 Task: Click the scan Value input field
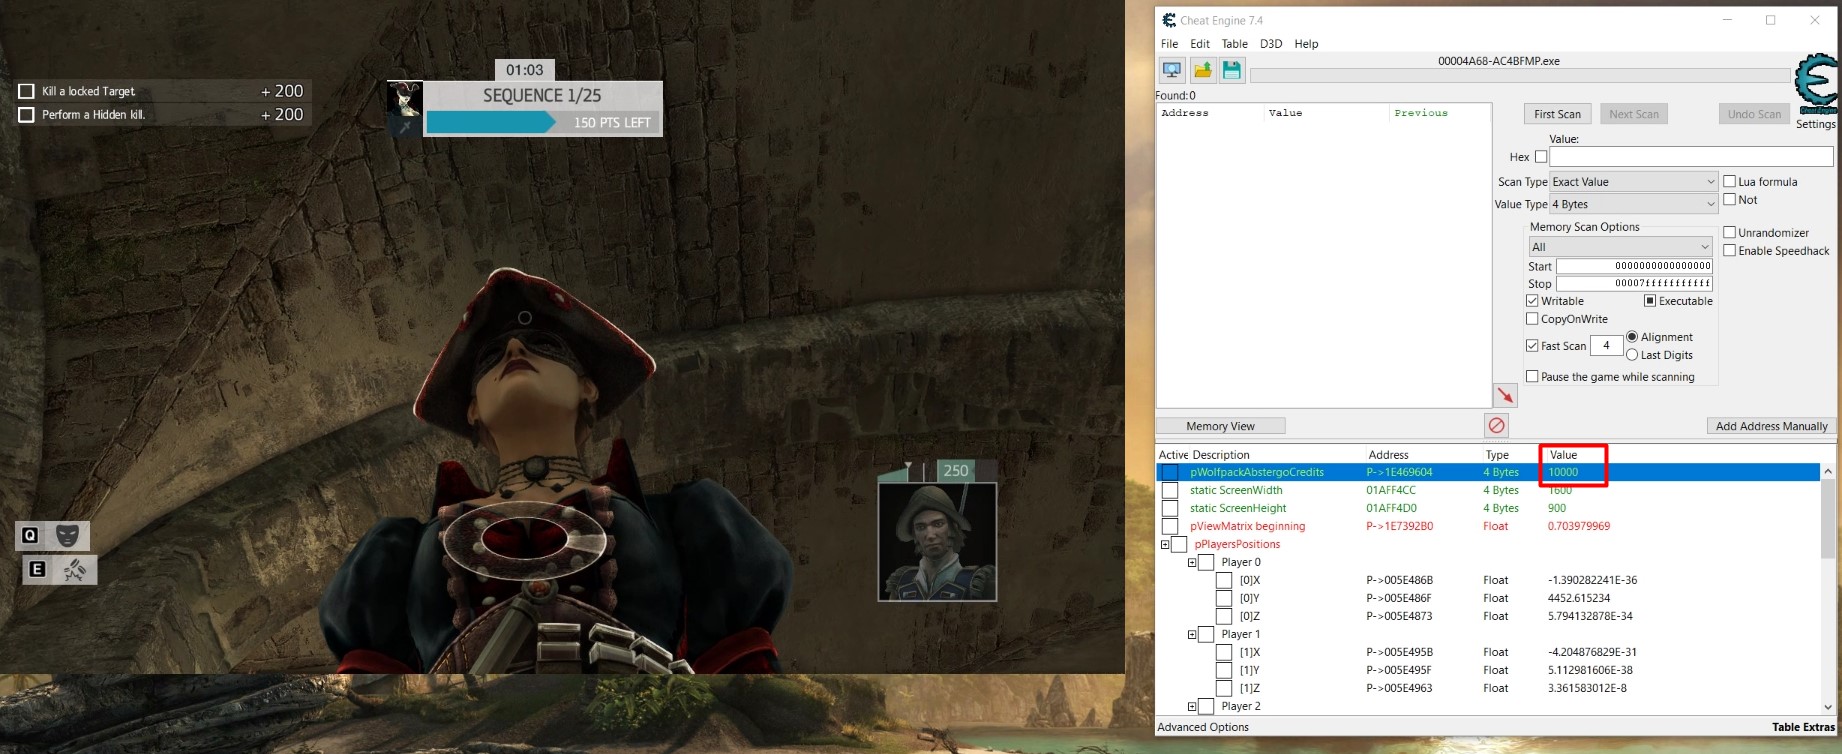click(x=1691, y=157)
